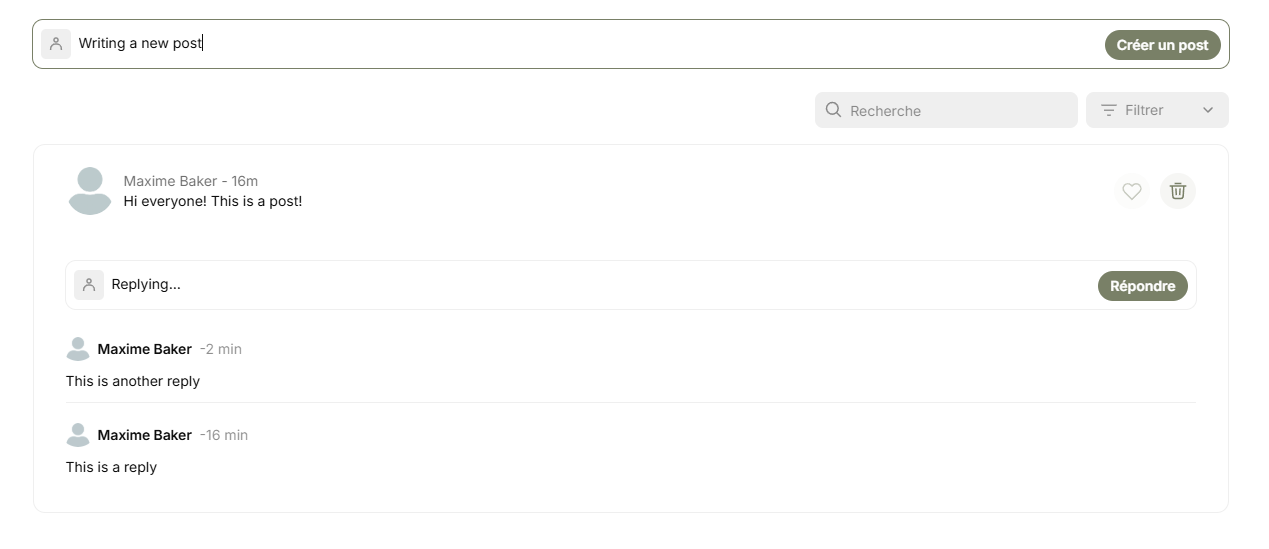This screenshot has width=1269, height=549.
Task: Click avatar beside 'This is a reply'
Action: tap(78, 435)
